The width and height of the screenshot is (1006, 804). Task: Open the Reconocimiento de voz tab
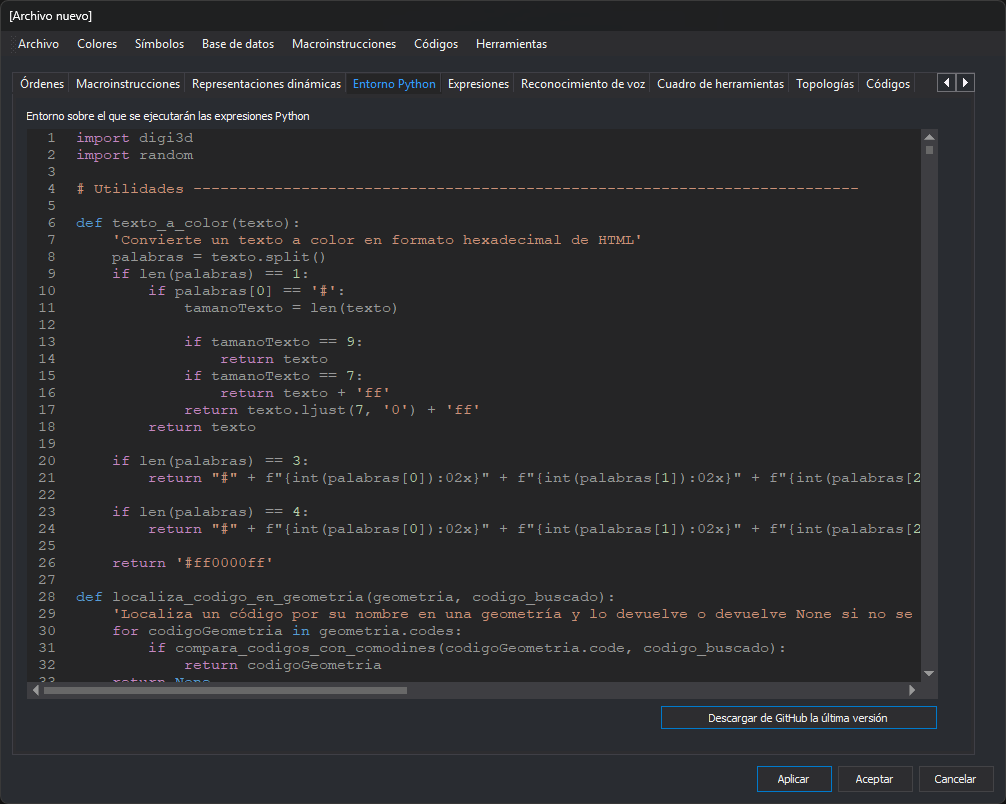point(583,83)
